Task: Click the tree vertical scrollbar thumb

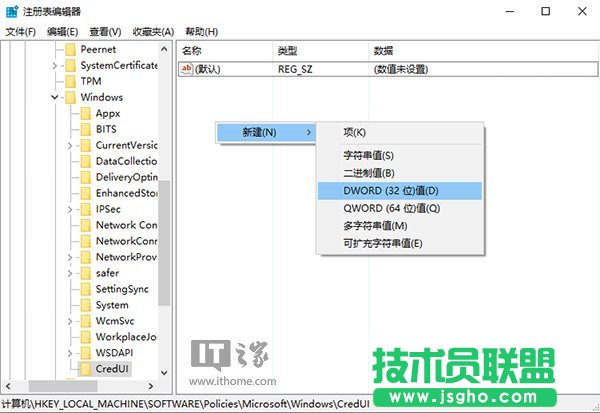Action: pyautogui.click(x=164, y=243)
